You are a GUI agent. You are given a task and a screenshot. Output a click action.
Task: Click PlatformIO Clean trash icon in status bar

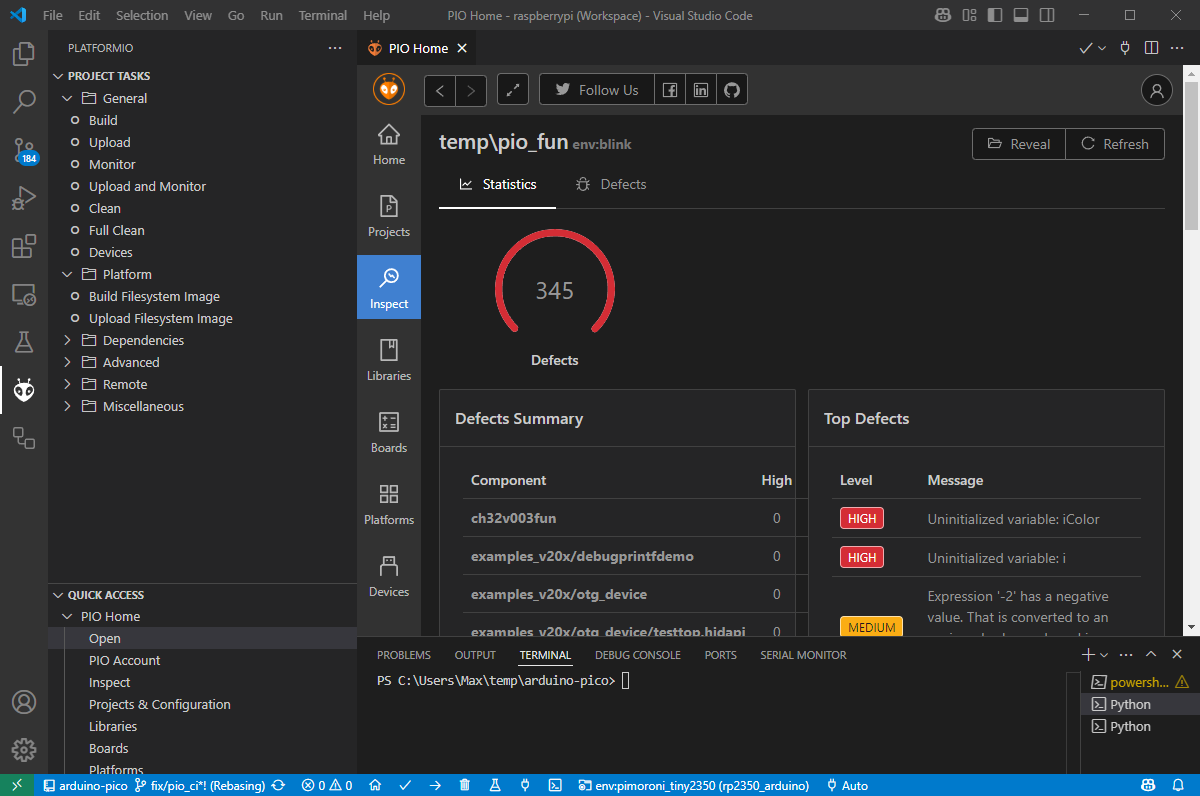point(465,786)
